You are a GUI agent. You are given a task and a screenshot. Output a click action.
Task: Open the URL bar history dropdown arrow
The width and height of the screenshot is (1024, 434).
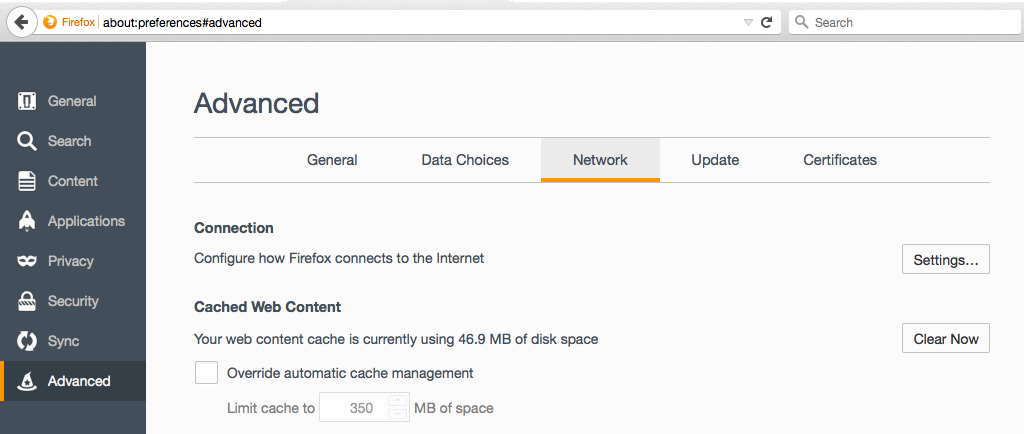[748, 22]
